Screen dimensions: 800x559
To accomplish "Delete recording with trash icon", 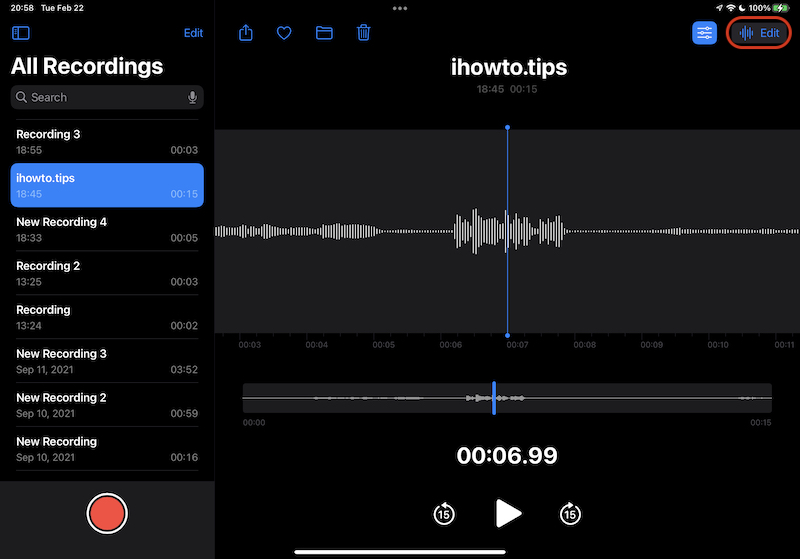I will (x=364, y=33).
